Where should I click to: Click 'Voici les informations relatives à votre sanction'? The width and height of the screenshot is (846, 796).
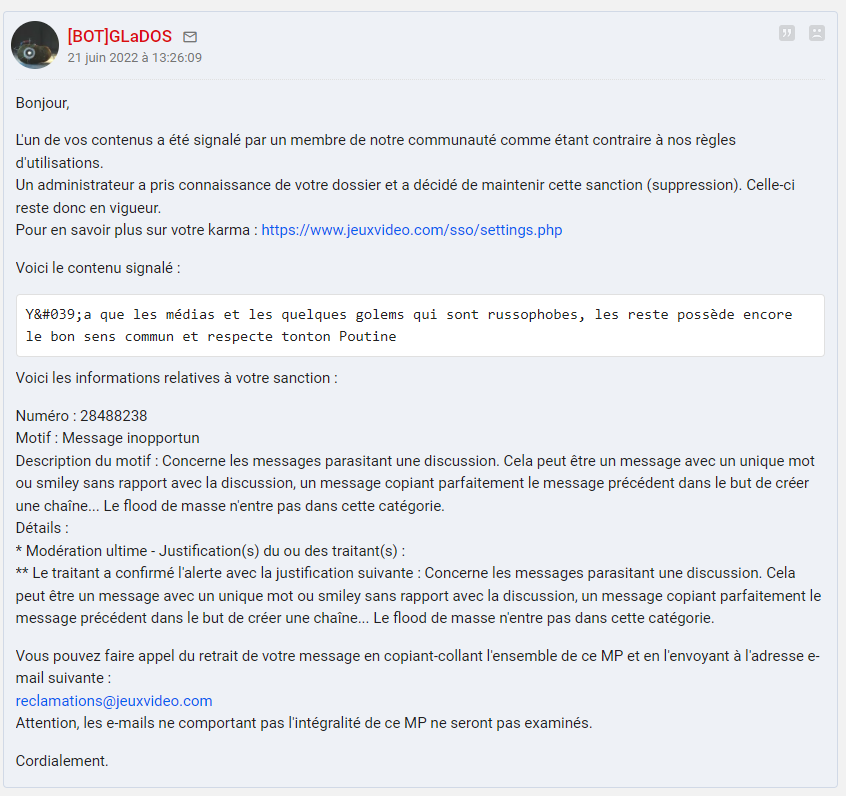point(176,378)
